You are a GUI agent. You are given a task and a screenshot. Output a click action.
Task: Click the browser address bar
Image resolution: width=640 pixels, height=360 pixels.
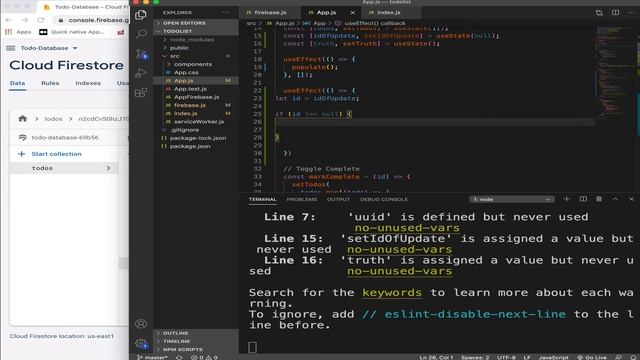[x=92, y=20]
